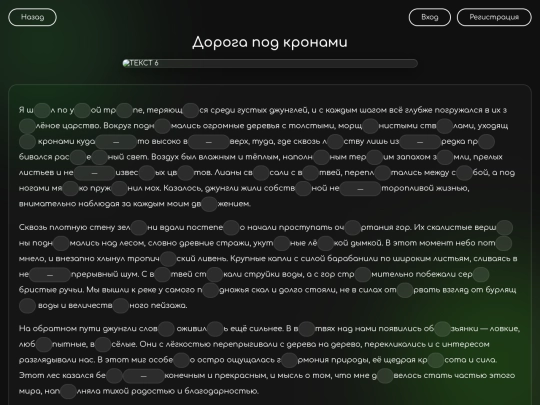The image size is (540, 405).
Task: Choose the blank after 'побежали сер'
Action: click(x=481, y=274)
